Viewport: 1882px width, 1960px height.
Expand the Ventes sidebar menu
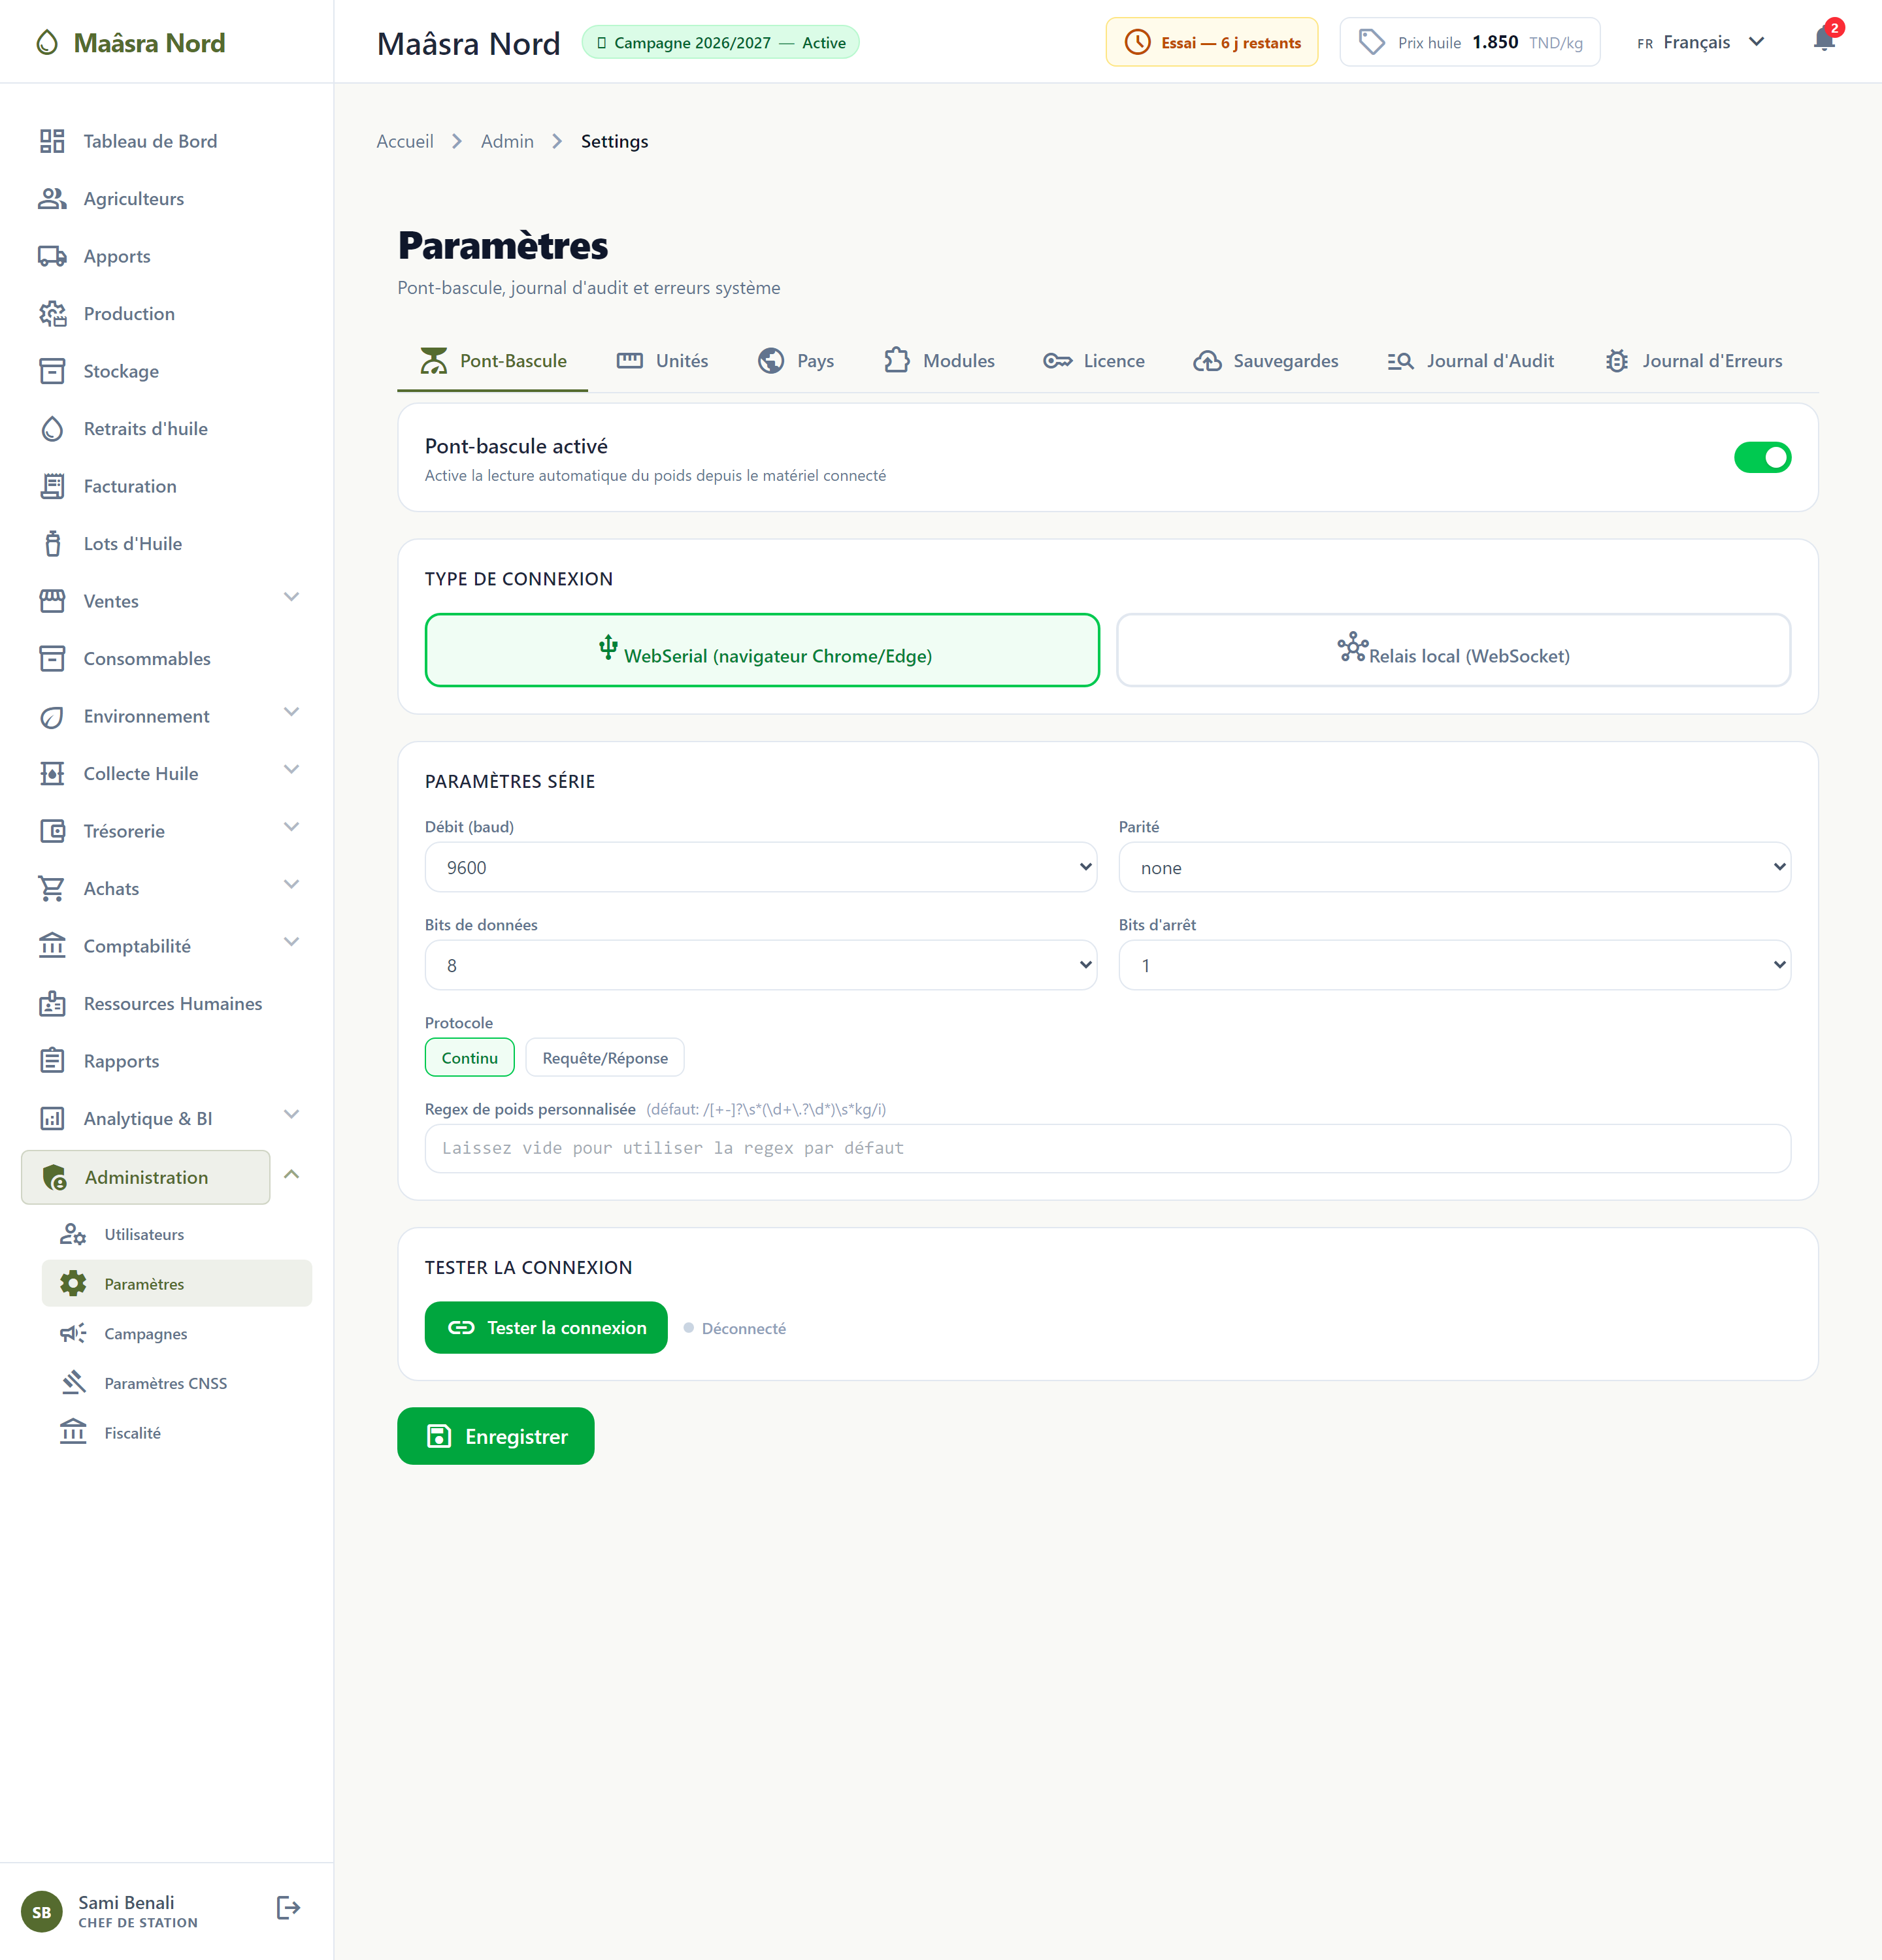[291, 597]
